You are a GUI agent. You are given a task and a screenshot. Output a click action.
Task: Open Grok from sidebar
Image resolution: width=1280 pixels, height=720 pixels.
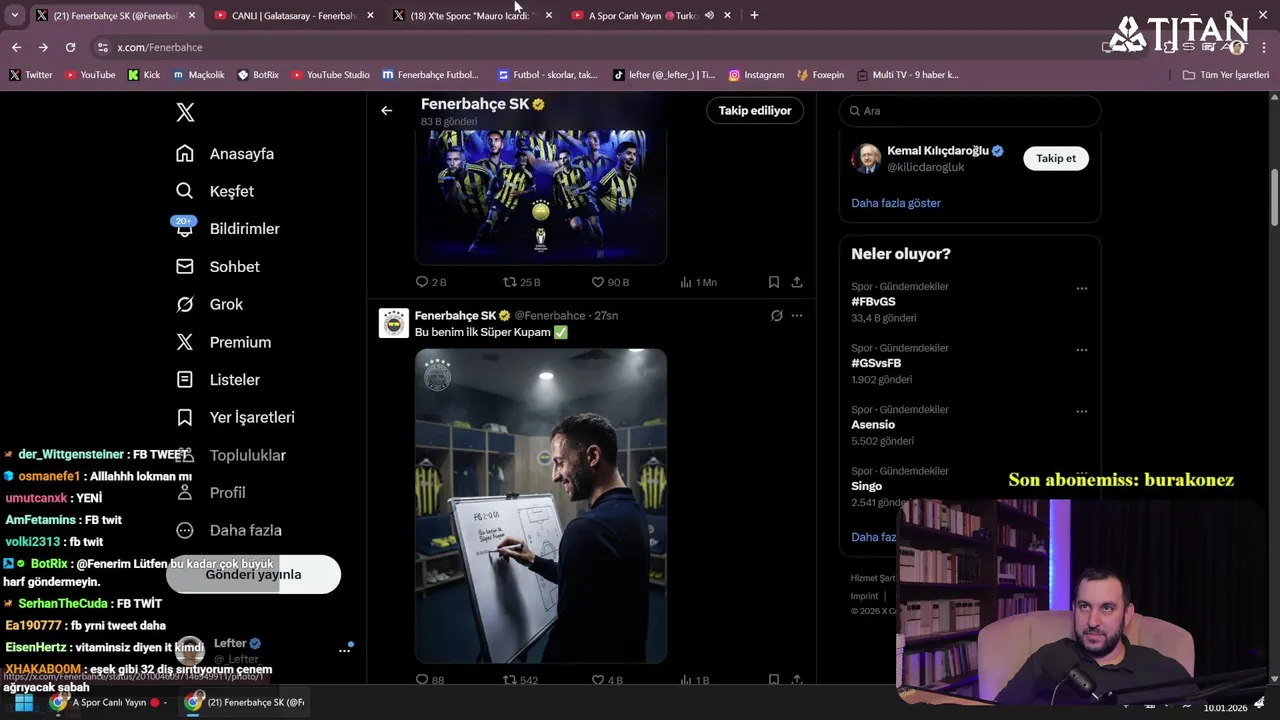point(209,304)
